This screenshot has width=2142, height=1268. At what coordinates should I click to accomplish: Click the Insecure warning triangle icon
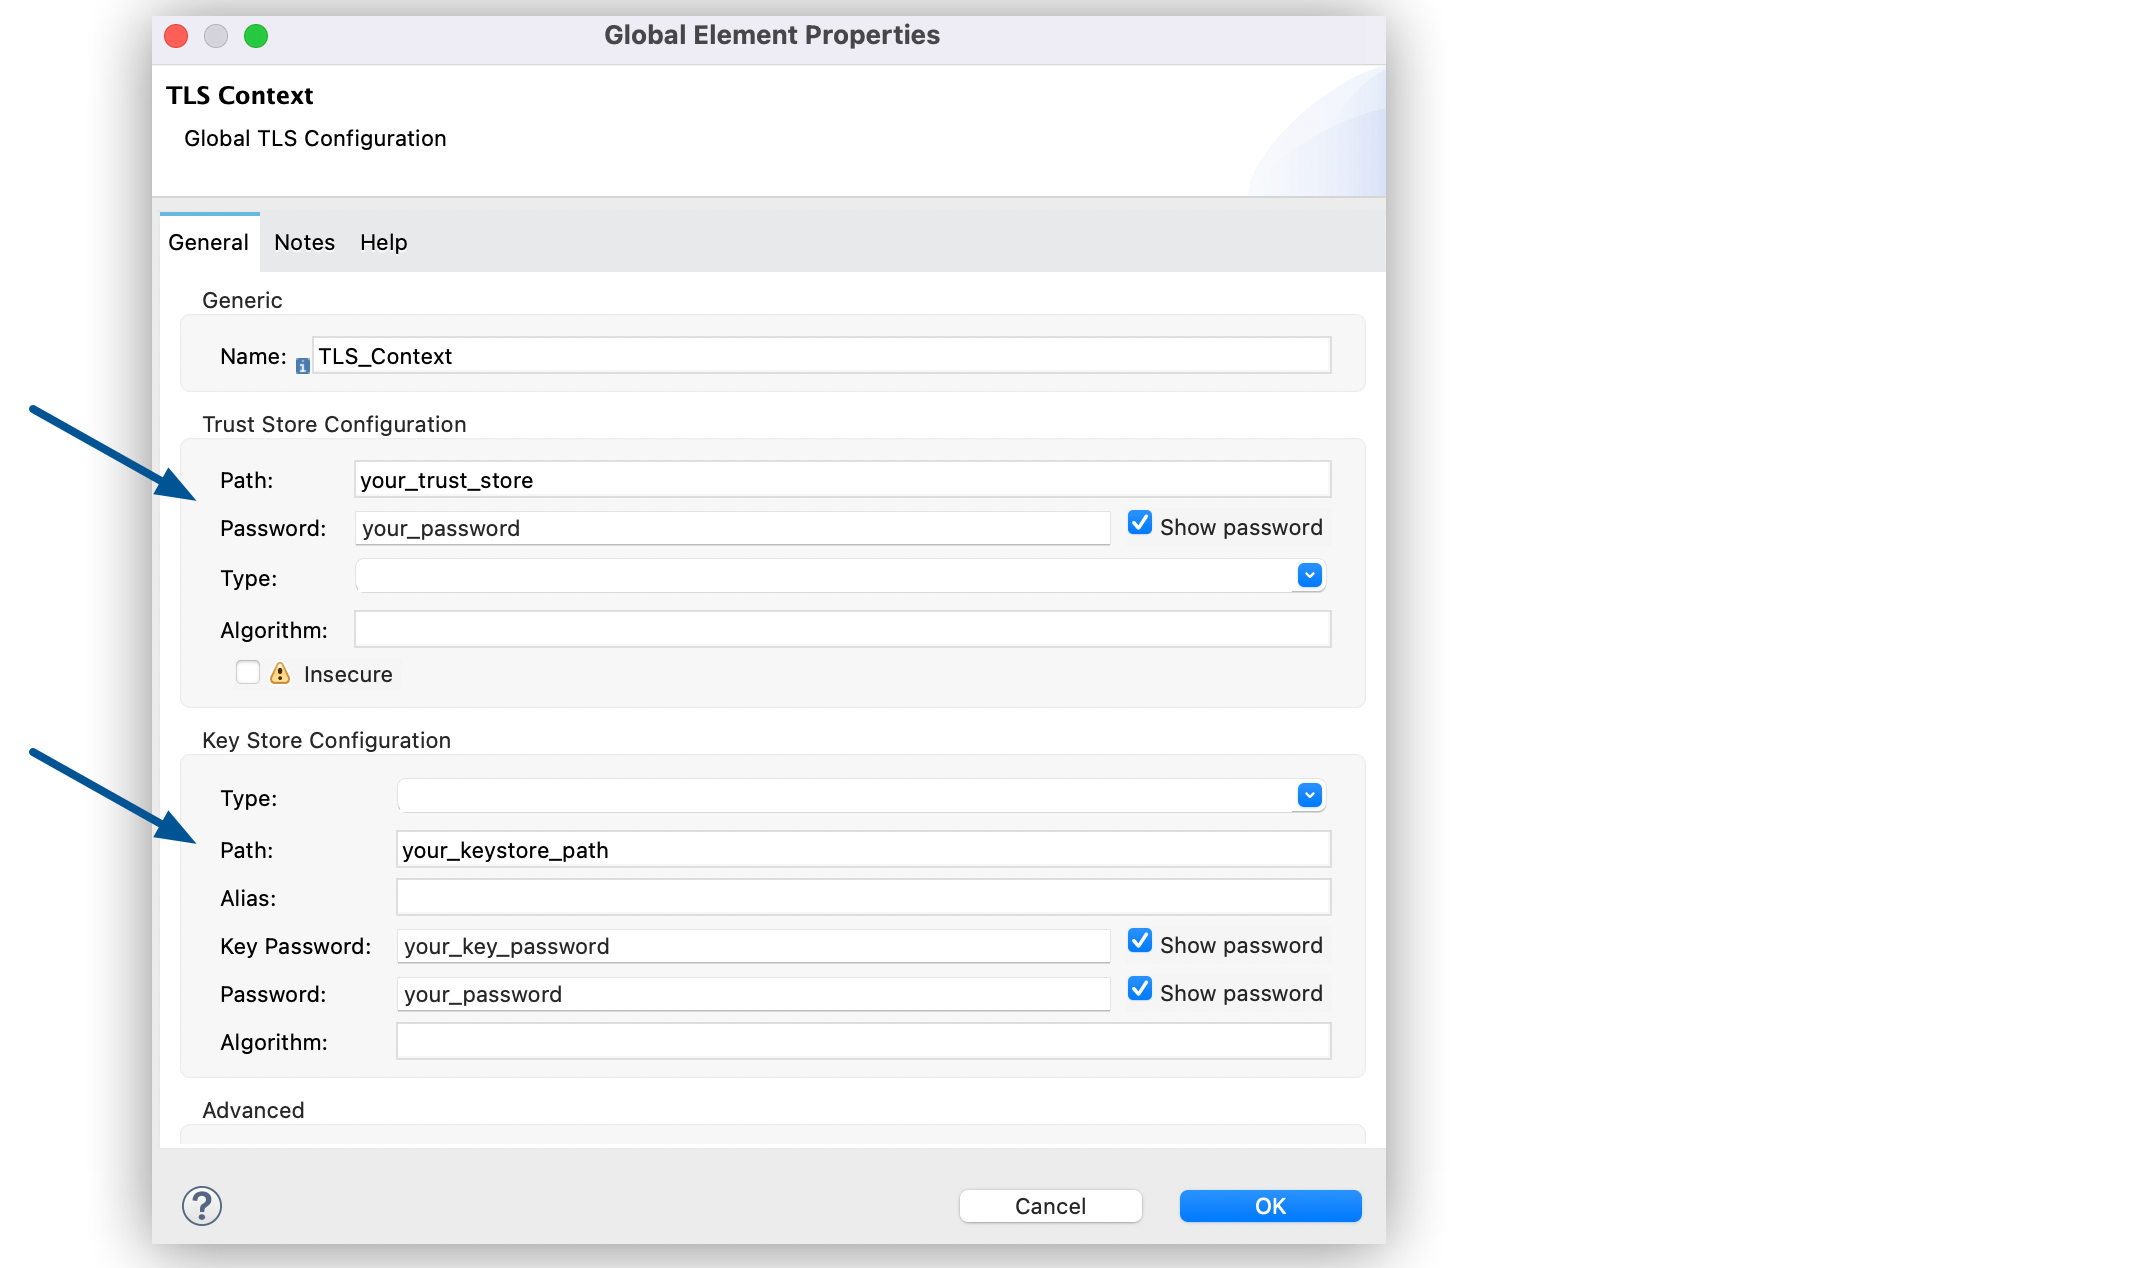280,674
